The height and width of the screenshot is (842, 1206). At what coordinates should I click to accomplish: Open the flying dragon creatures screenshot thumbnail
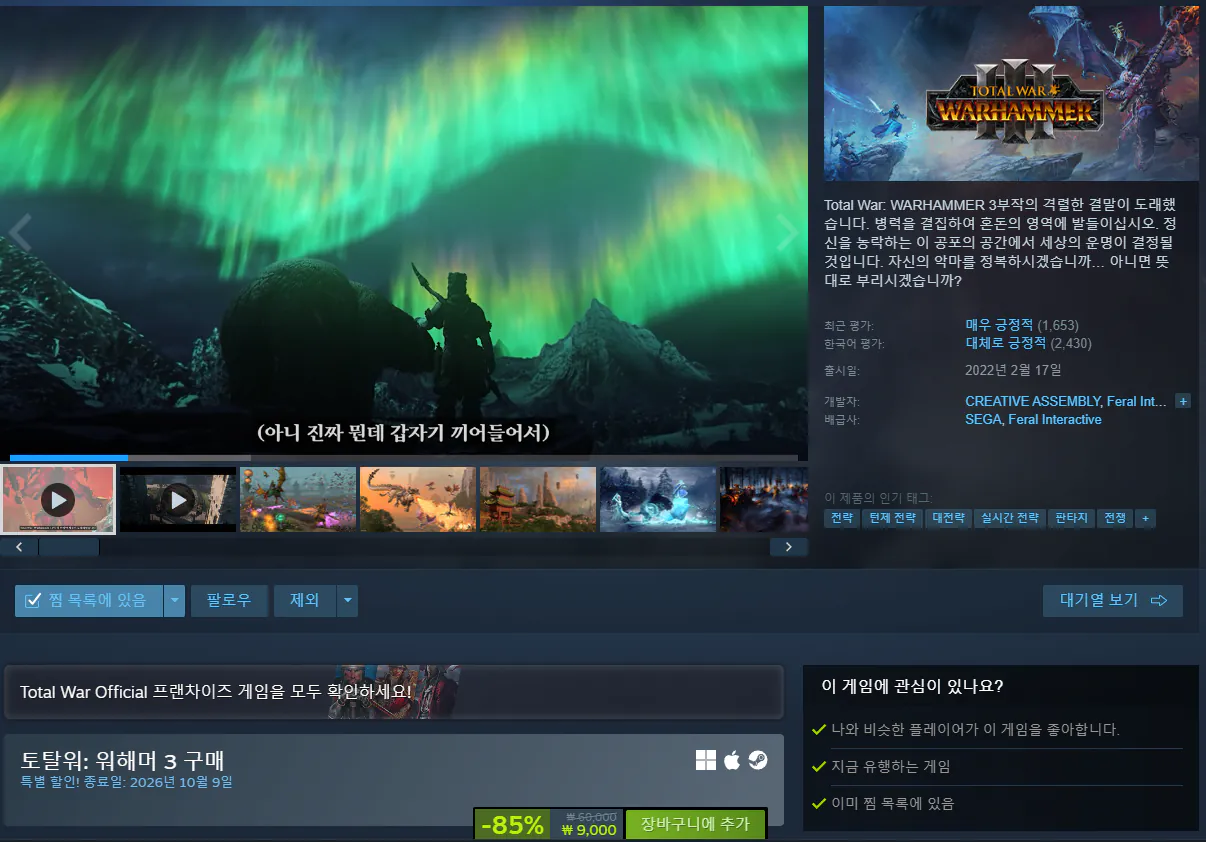298,499
